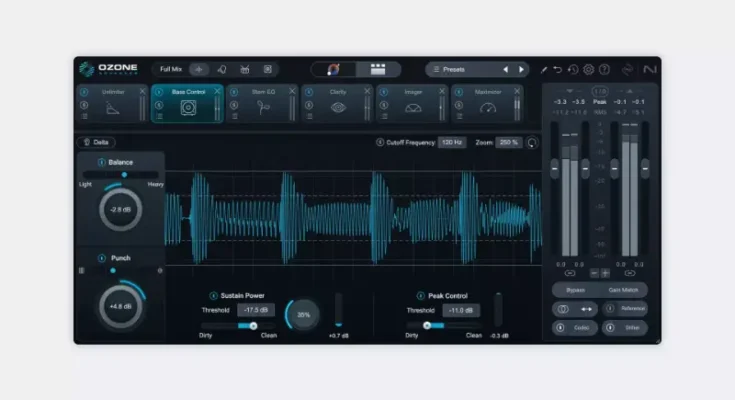Open the Unlimiter module icon
This screenshot has height=400, width=735.
113,107
